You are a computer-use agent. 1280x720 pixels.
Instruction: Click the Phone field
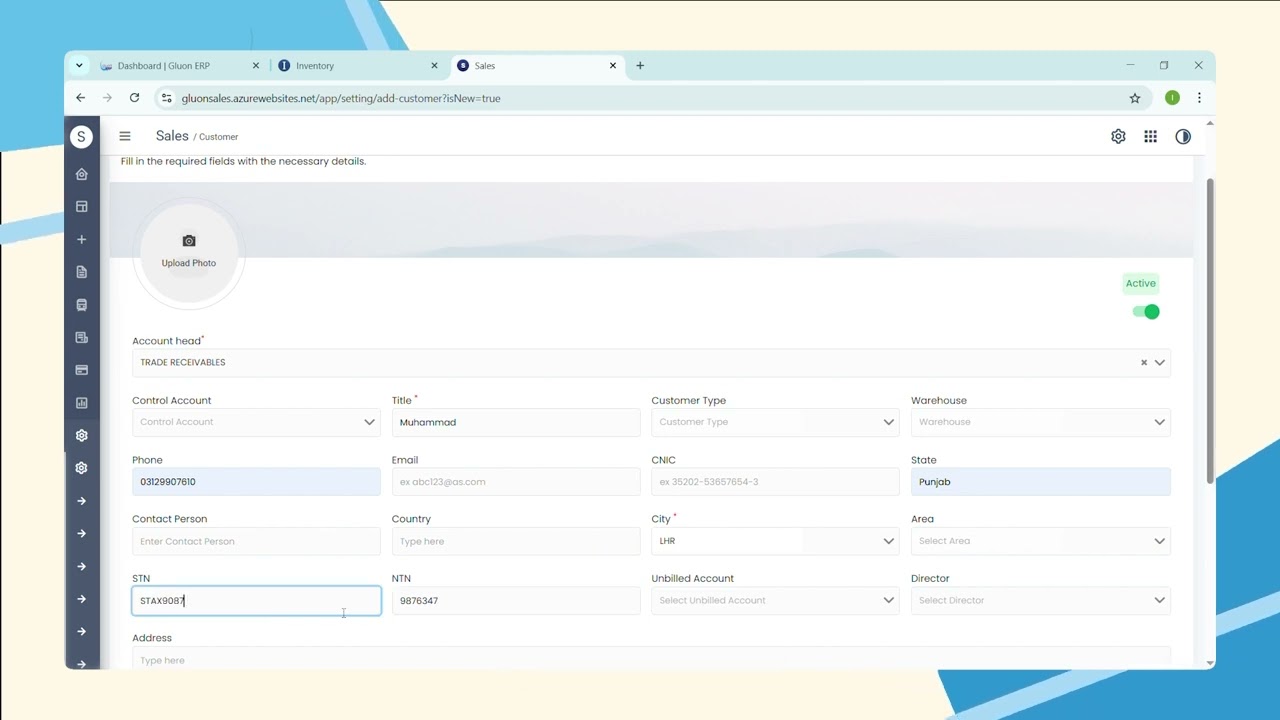pos(256,482)
